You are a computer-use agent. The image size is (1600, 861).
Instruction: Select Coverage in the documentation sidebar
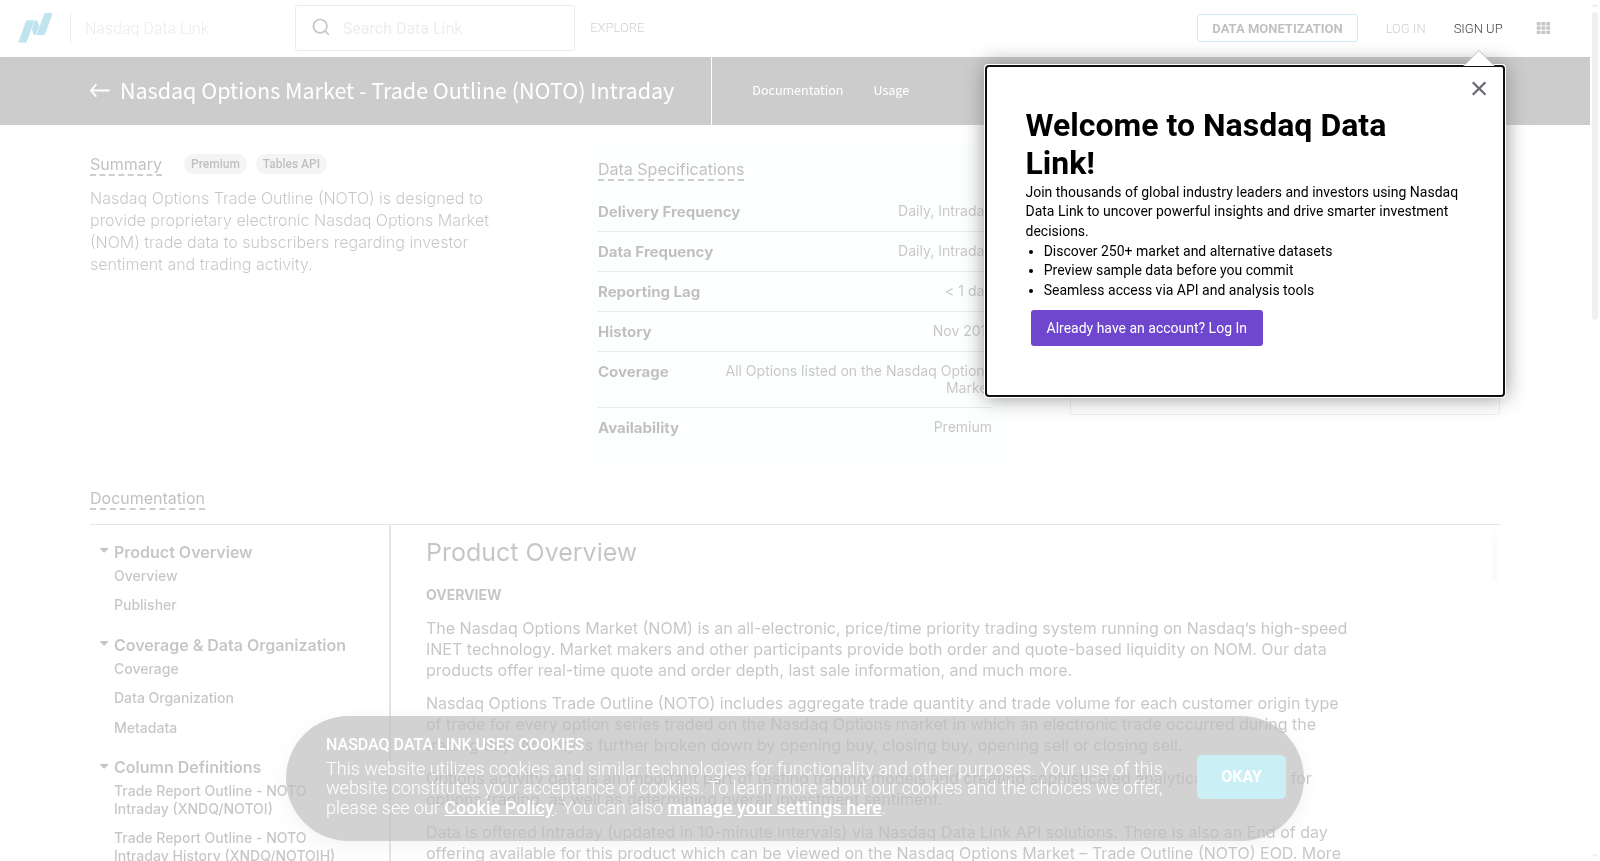[x=146, y=669]
